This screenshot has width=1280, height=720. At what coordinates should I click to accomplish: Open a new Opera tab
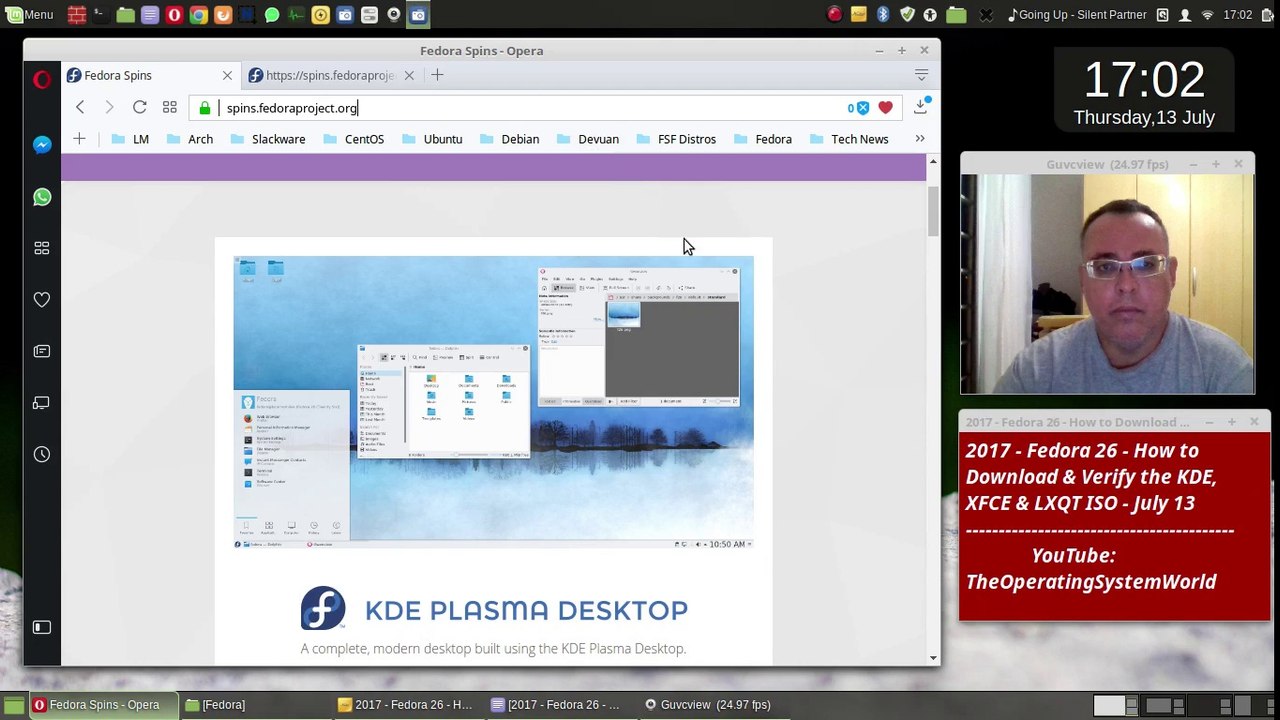(x=437, y=75)
